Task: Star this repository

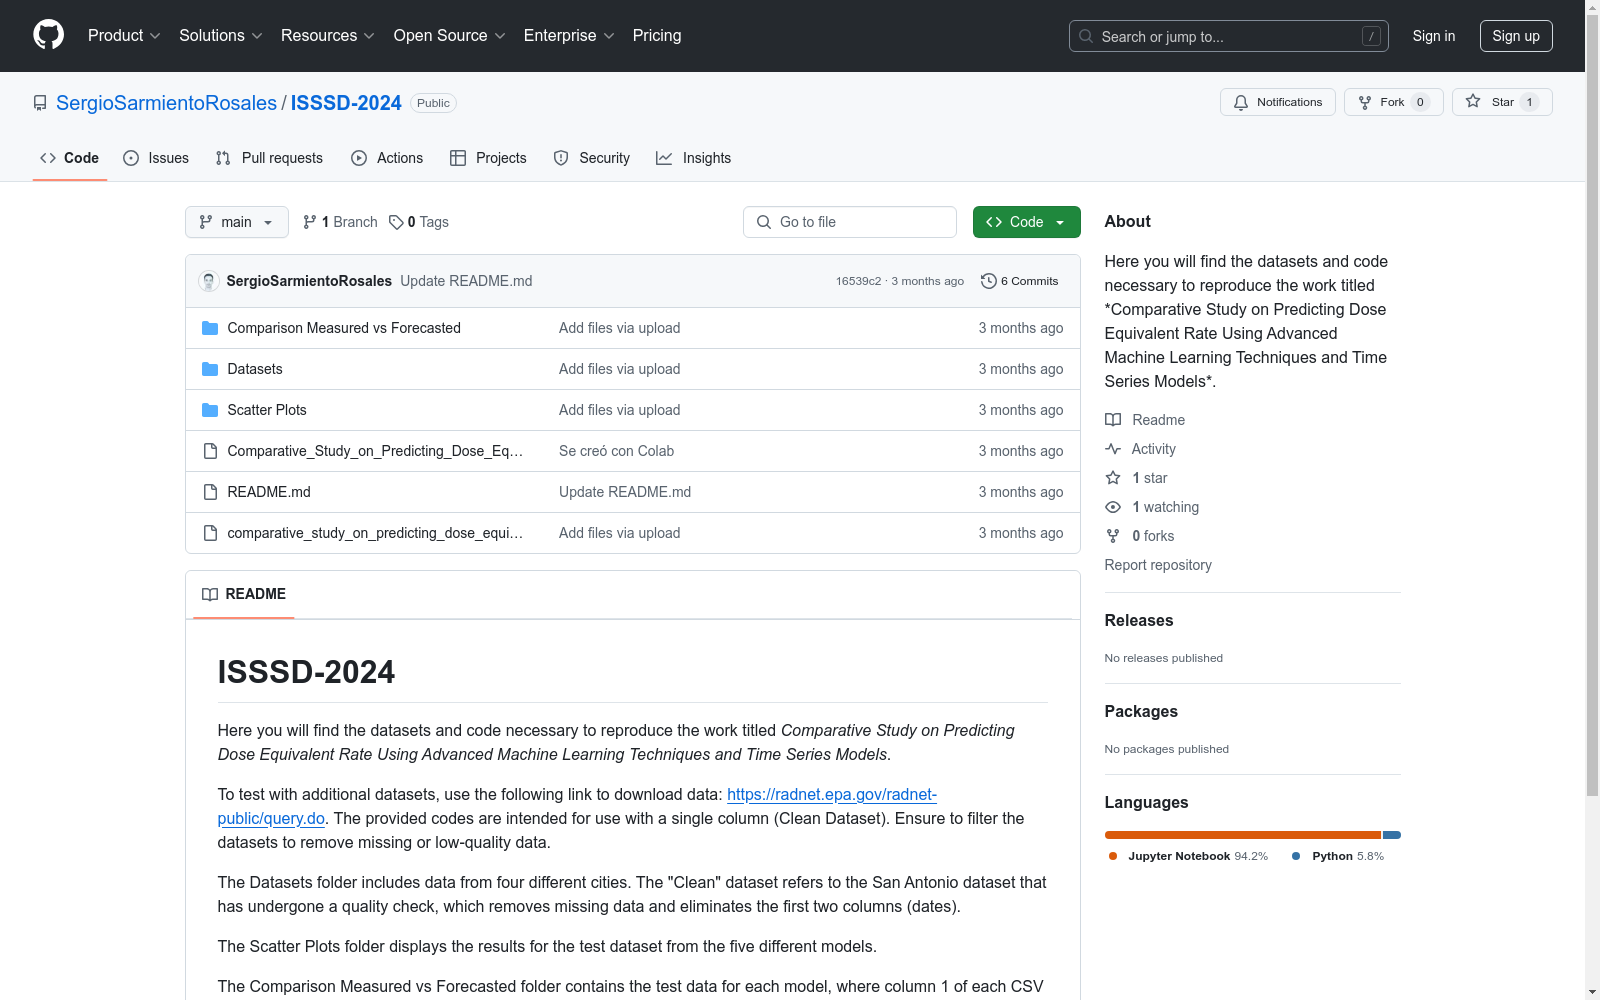Action: coord(1502,102)
